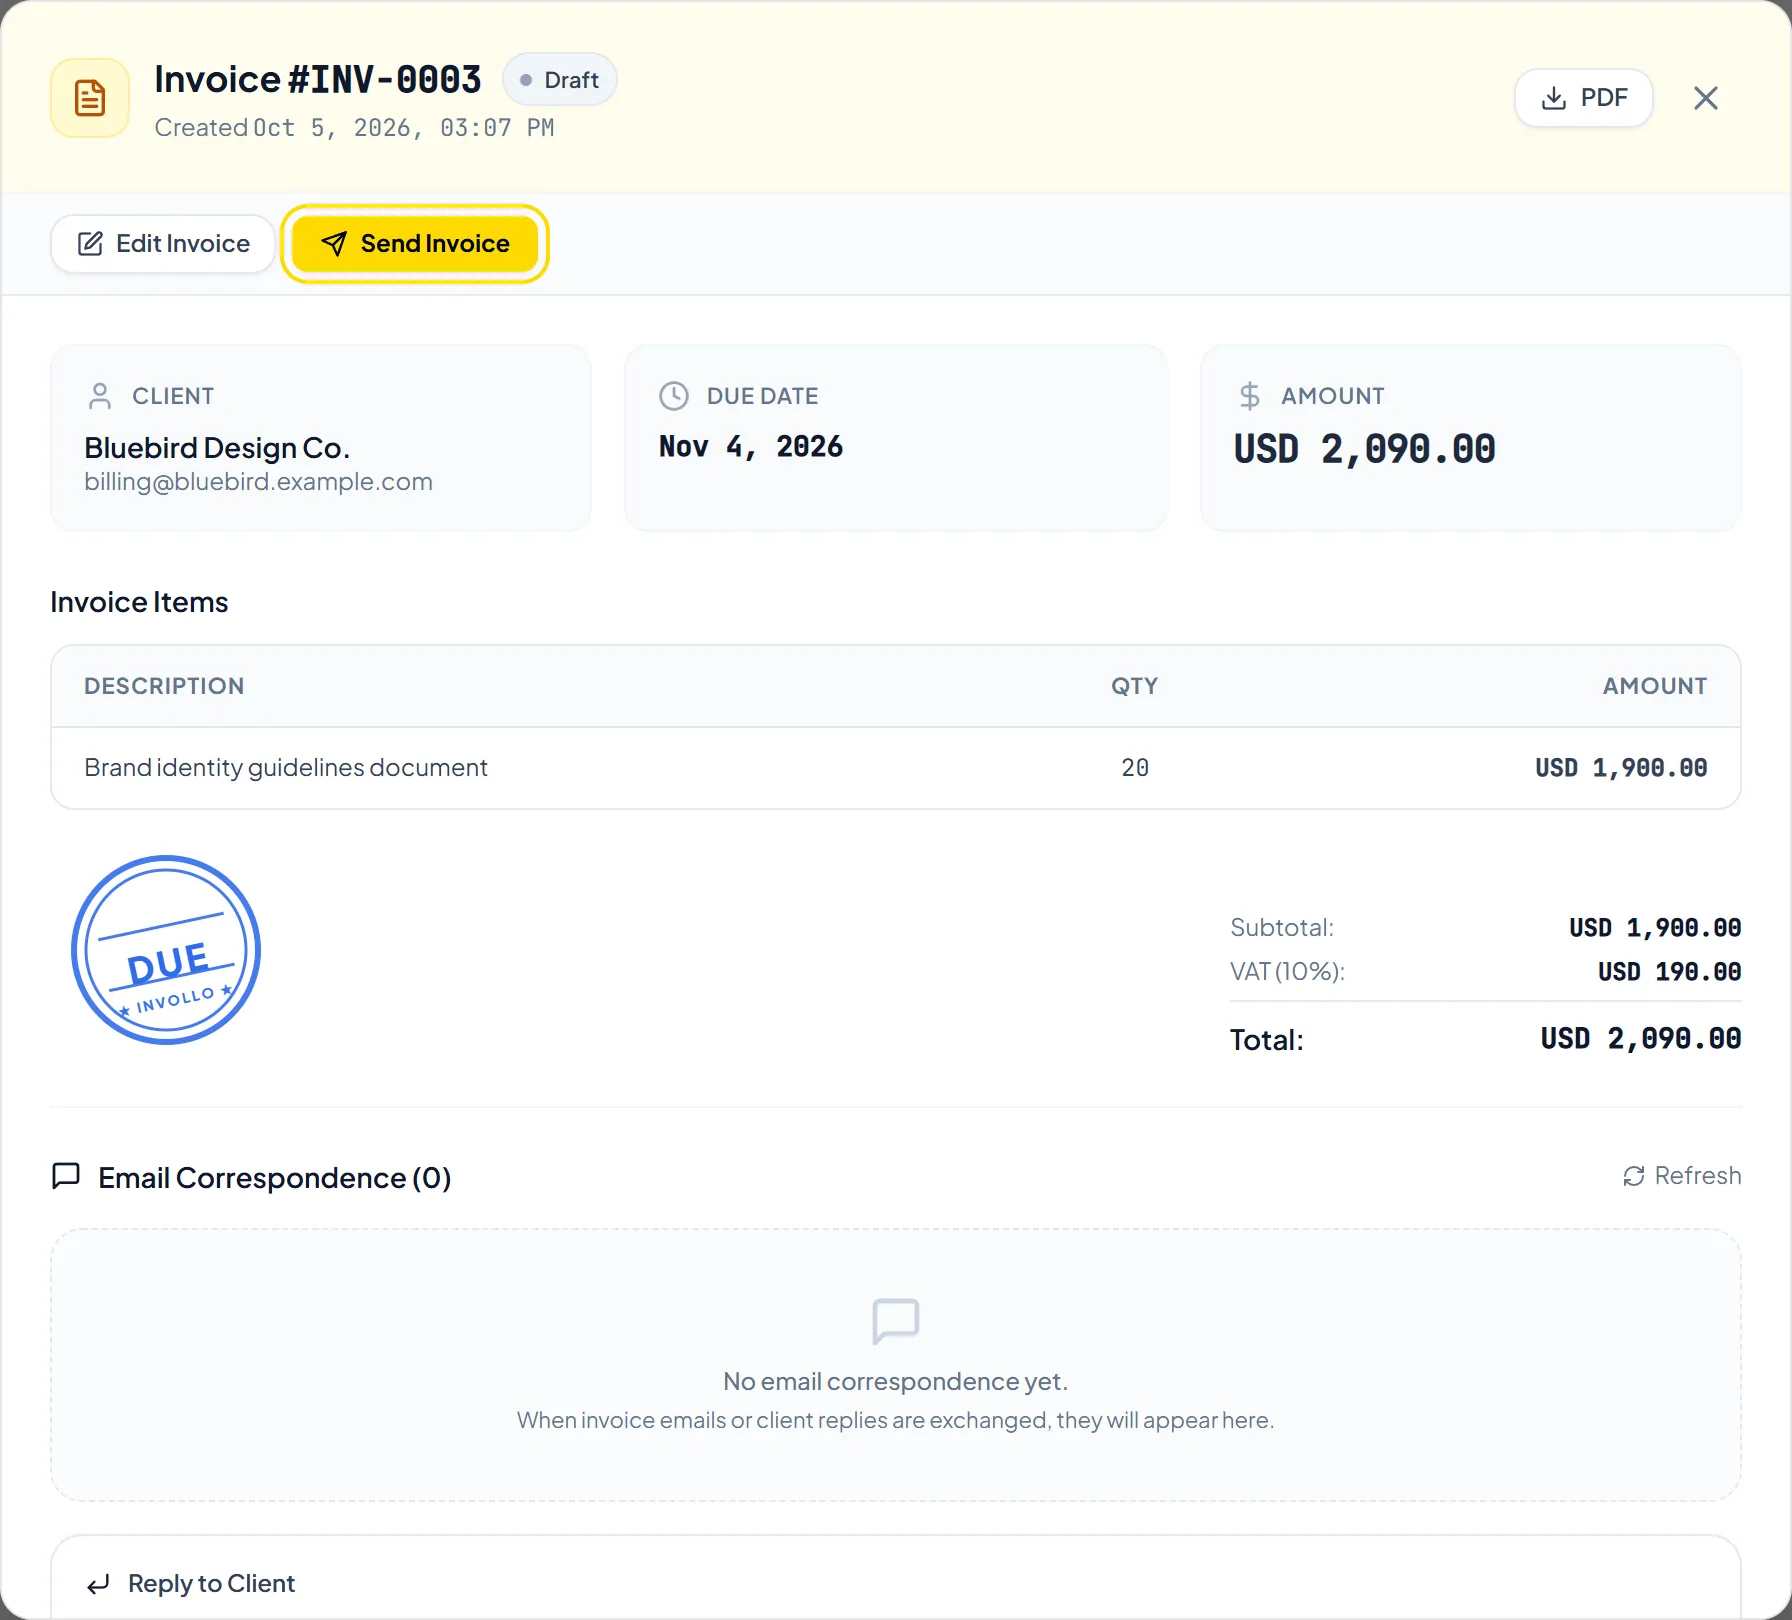Download the invoice as PDF
The width and height of the screenshot is (1792, 1620).
pyautogui.click(x=1584, y=98)
